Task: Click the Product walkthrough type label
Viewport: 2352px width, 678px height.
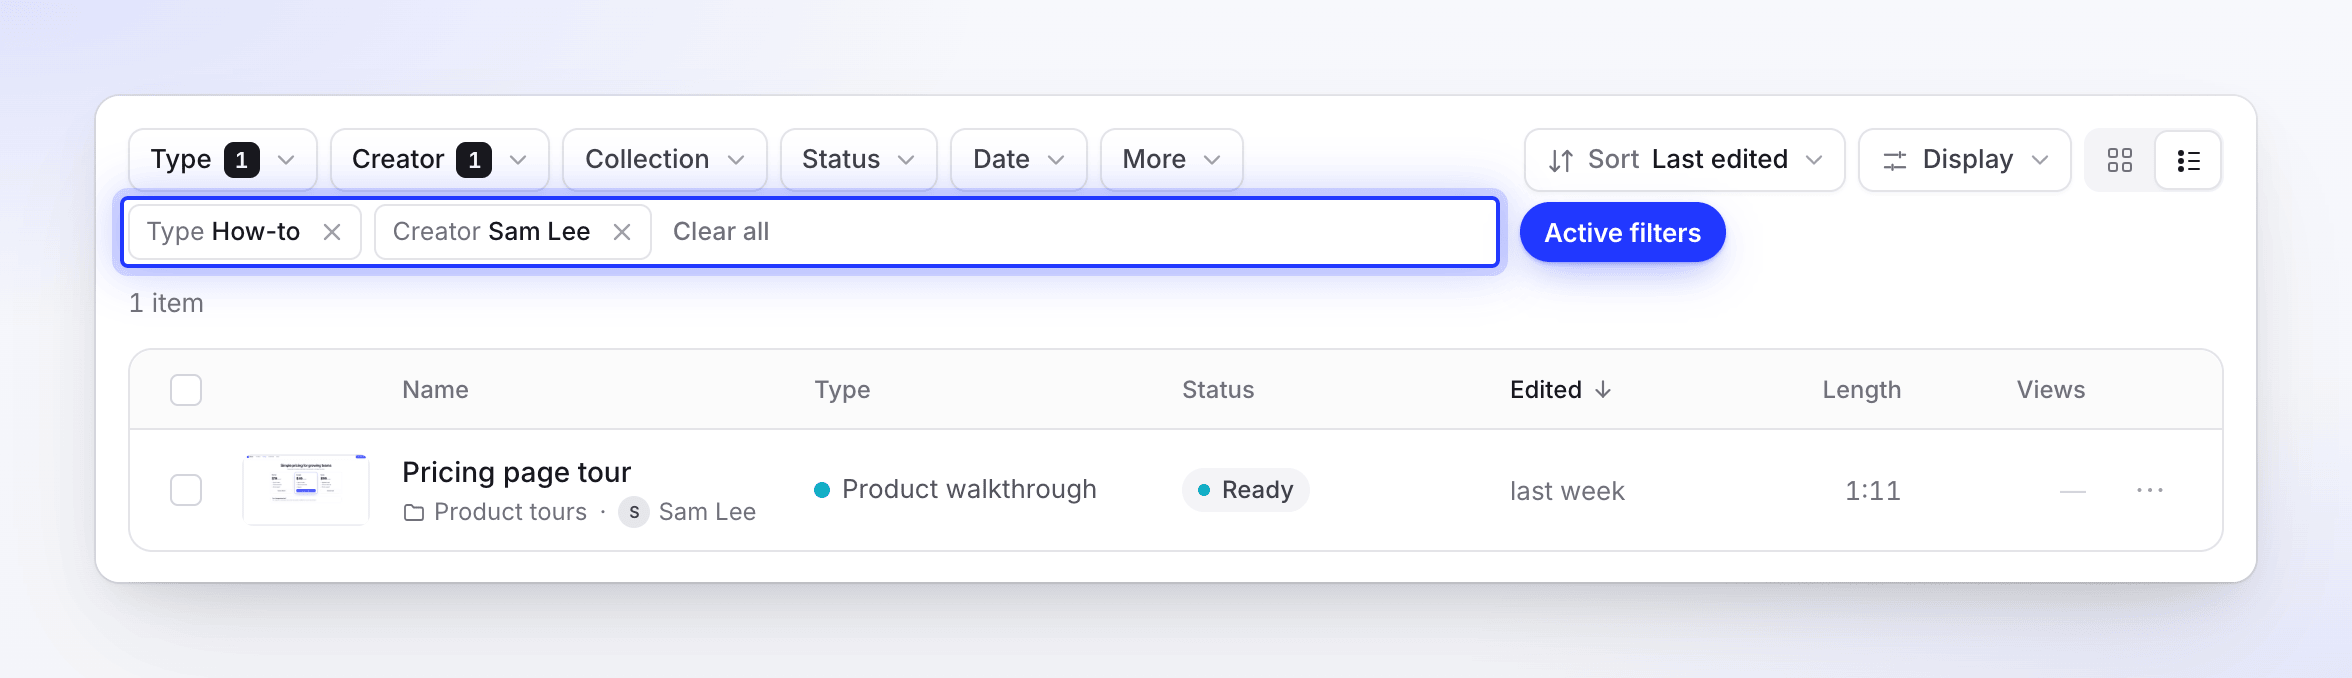Action: coord(969,489)
